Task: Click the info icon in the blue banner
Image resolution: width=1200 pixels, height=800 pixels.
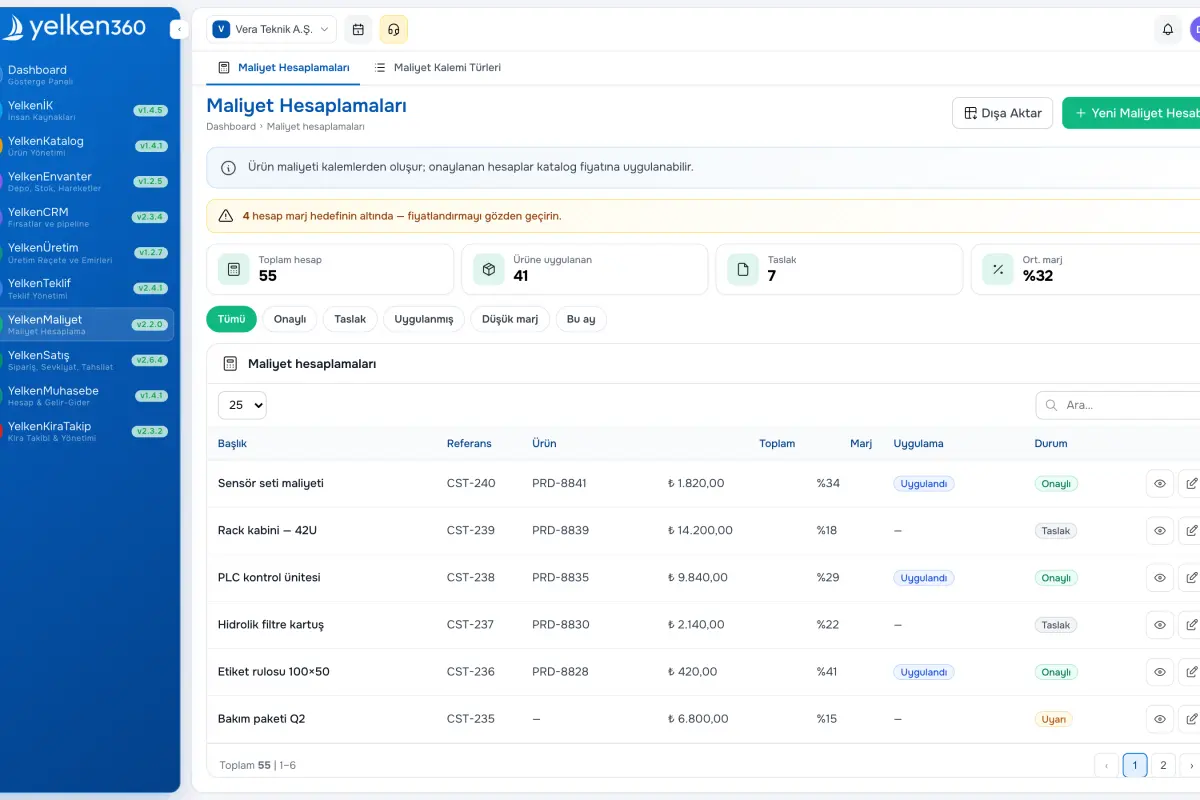Action: 228,168
